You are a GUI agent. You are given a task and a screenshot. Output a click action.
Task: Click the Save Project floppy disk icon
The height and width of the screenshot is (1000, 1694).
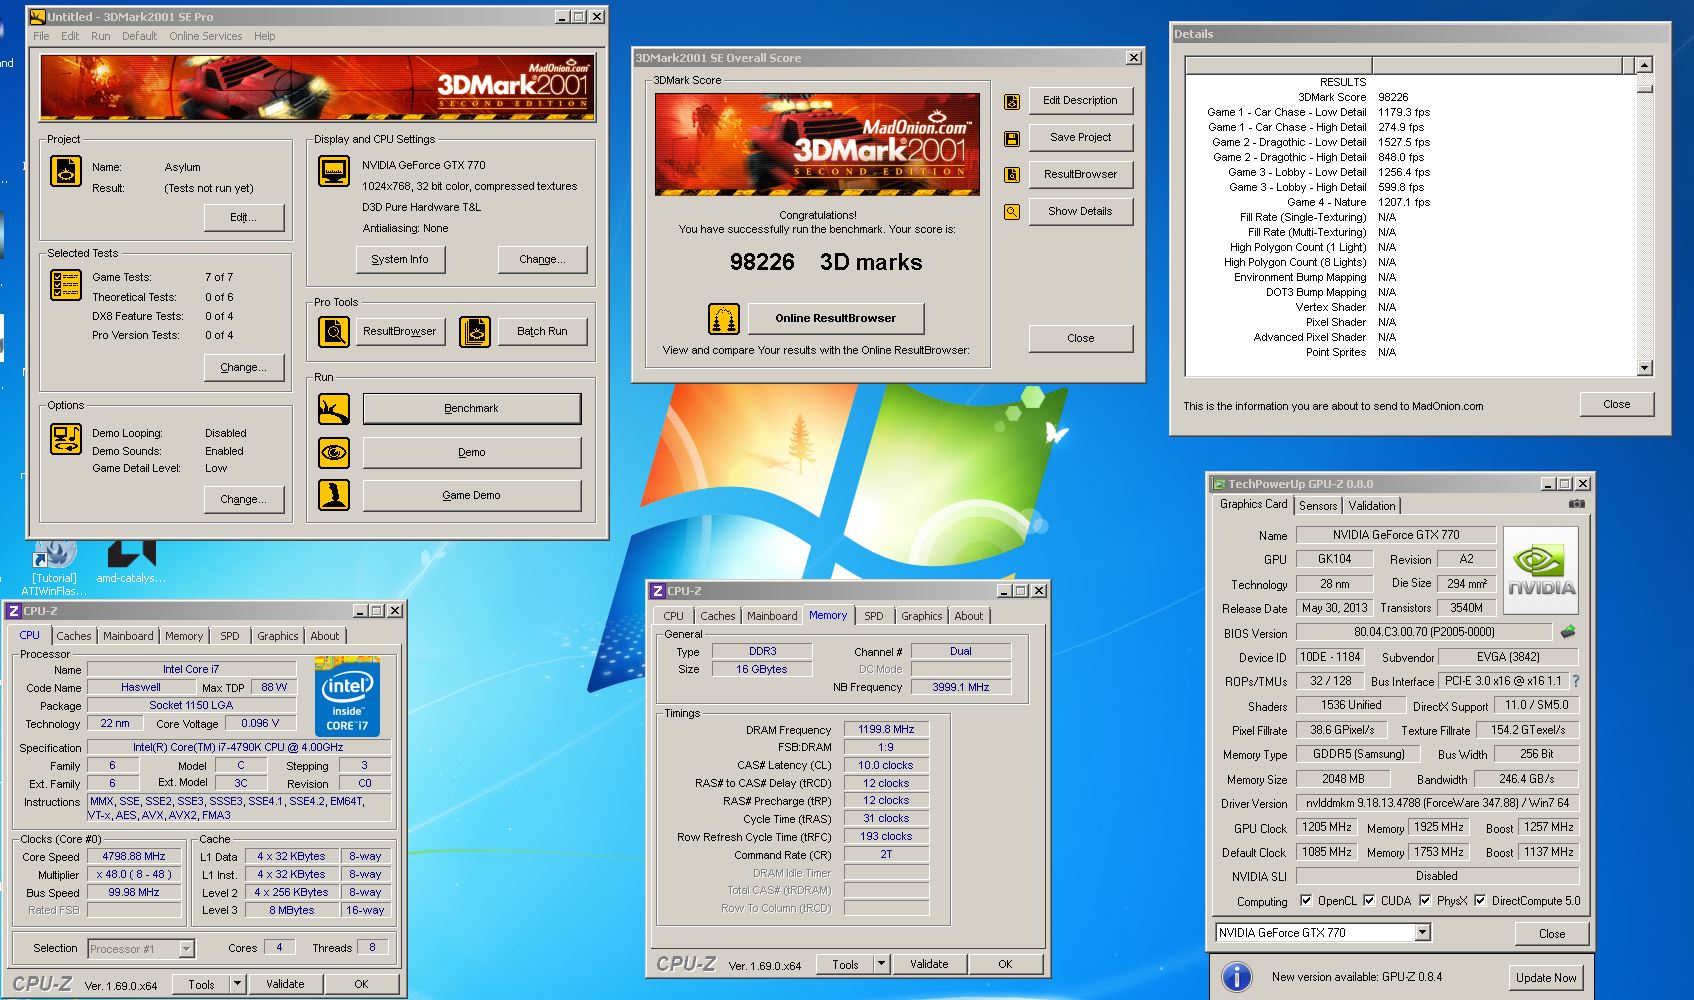(1012, 138)
